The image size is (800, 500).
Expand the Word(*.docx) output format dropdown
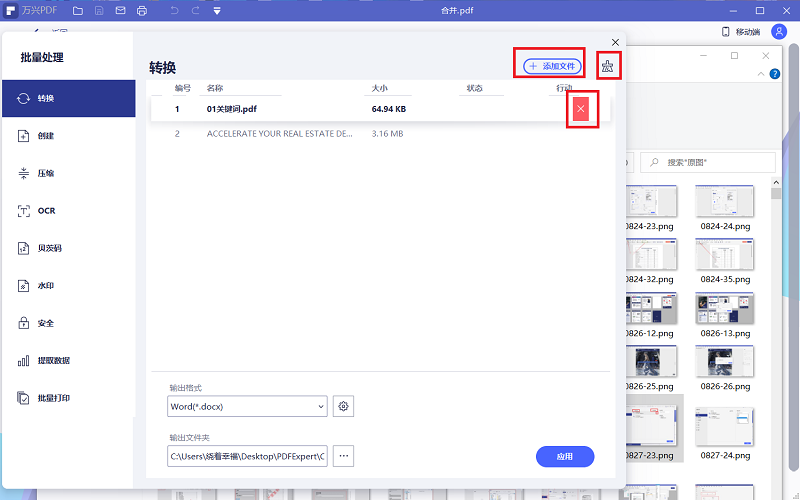tap(247, 406)
